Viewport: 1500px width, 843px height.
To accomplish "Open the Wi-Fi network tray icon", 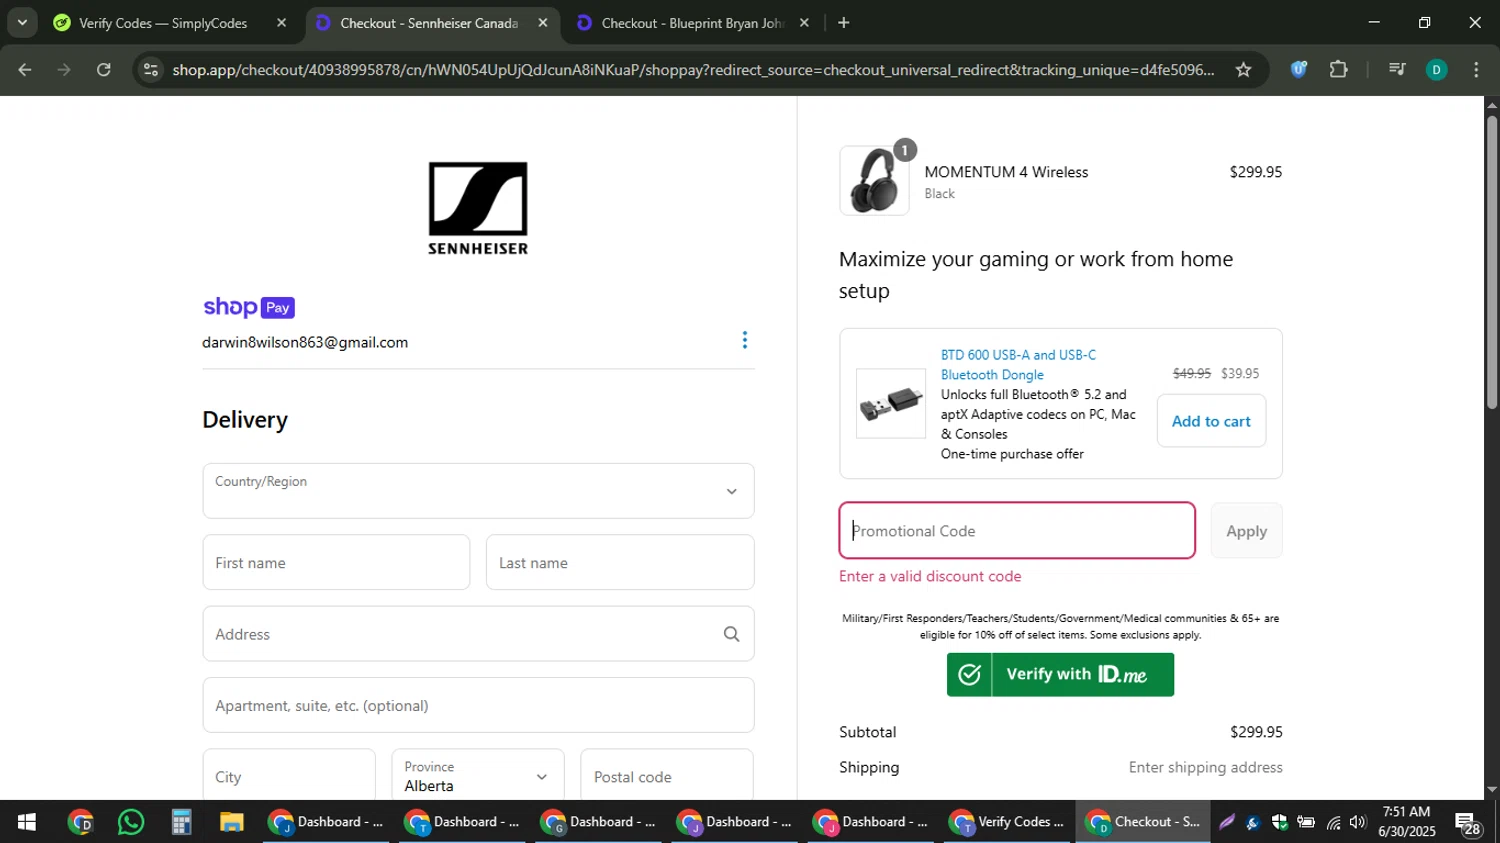I will pos(1333,823).
